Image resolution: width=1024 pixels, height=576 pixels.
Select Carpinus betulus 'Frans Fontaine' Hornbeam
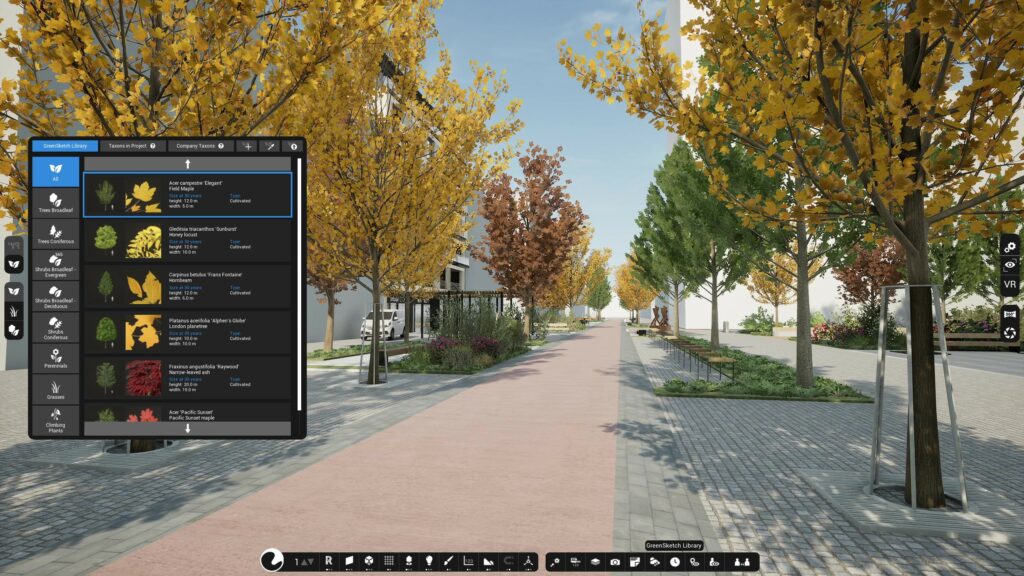187,287
